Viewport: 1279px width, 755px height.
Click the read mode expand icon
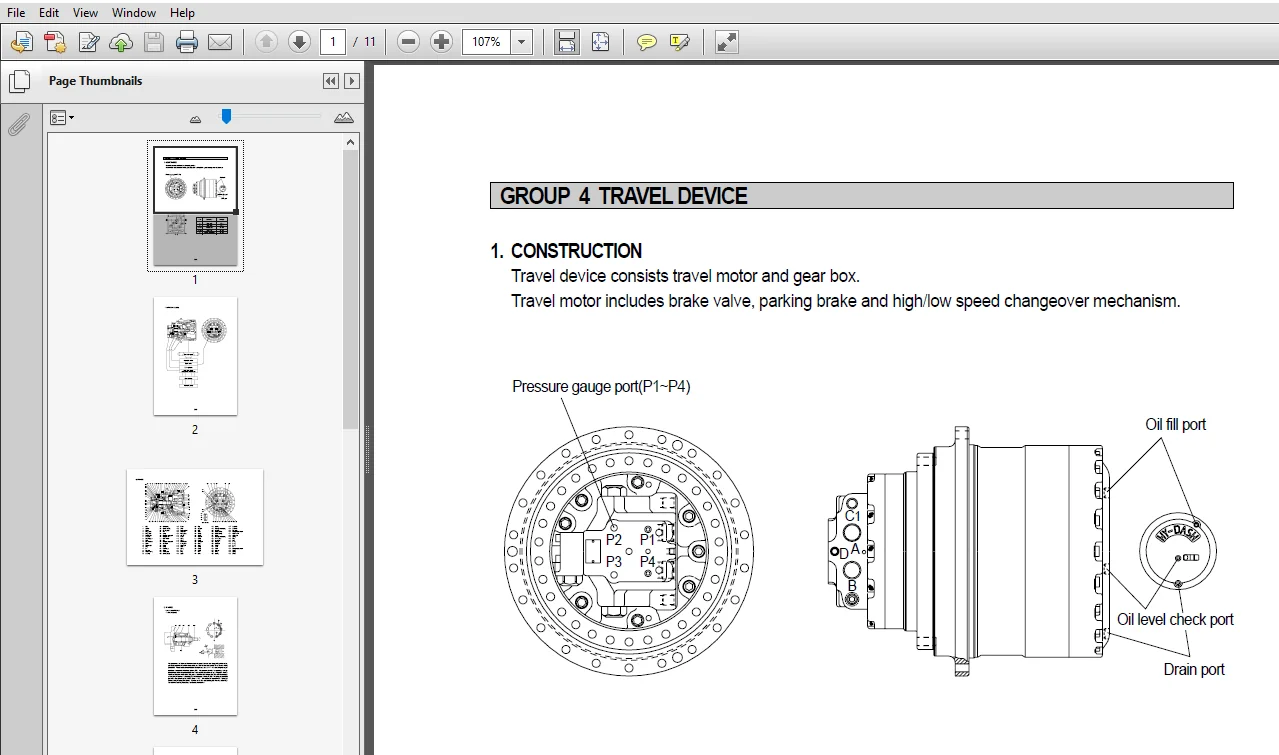tap(727, 42)
